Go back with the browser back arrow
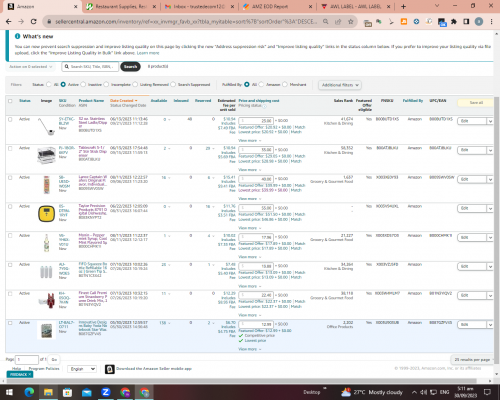 9,22
